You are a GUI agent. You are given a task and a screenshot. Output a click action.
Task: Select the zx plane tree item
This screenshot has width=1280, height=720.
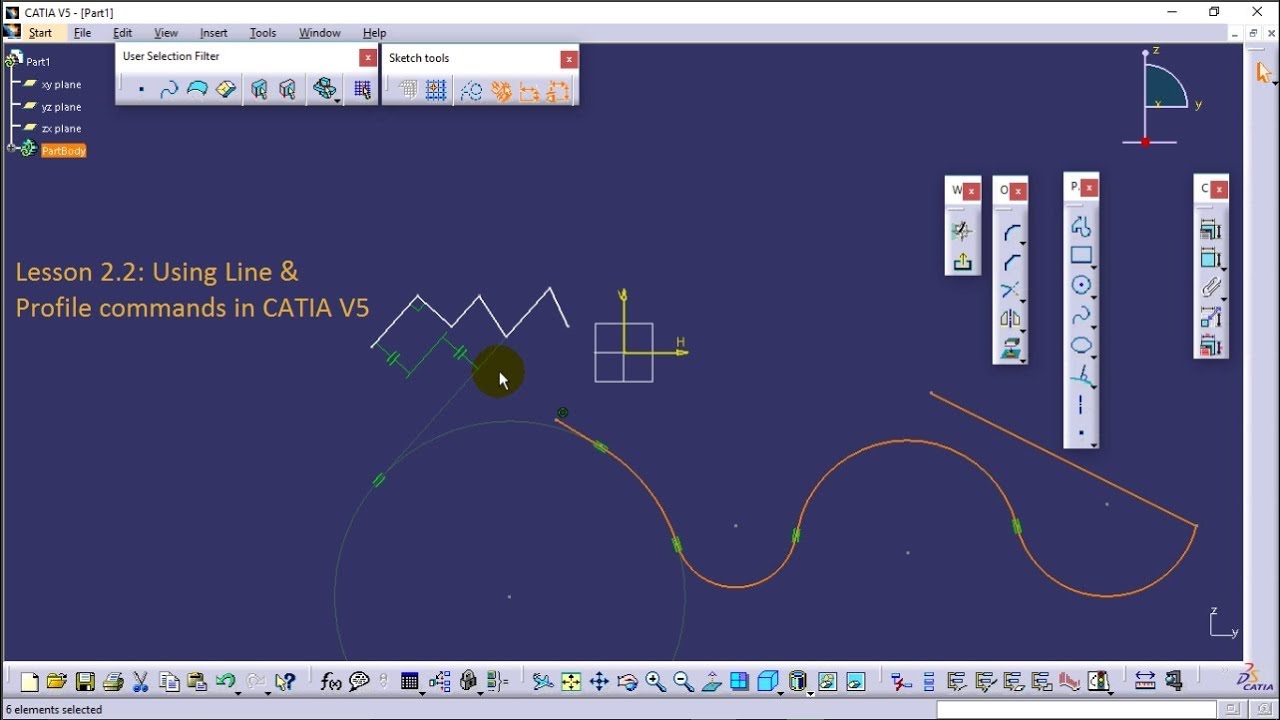tap(61, 129)
